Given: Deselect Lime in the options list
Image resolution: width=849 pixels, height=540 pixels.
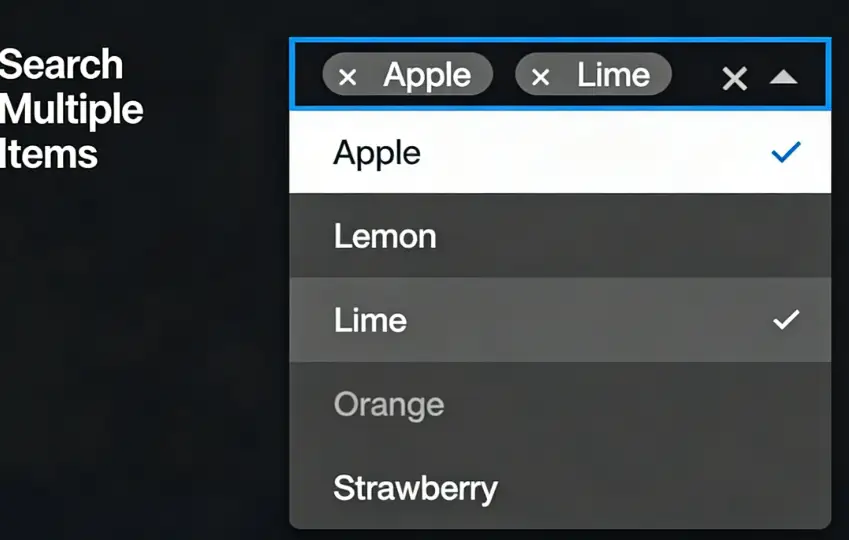Looking at the screenshot, I should click(370, 321).
